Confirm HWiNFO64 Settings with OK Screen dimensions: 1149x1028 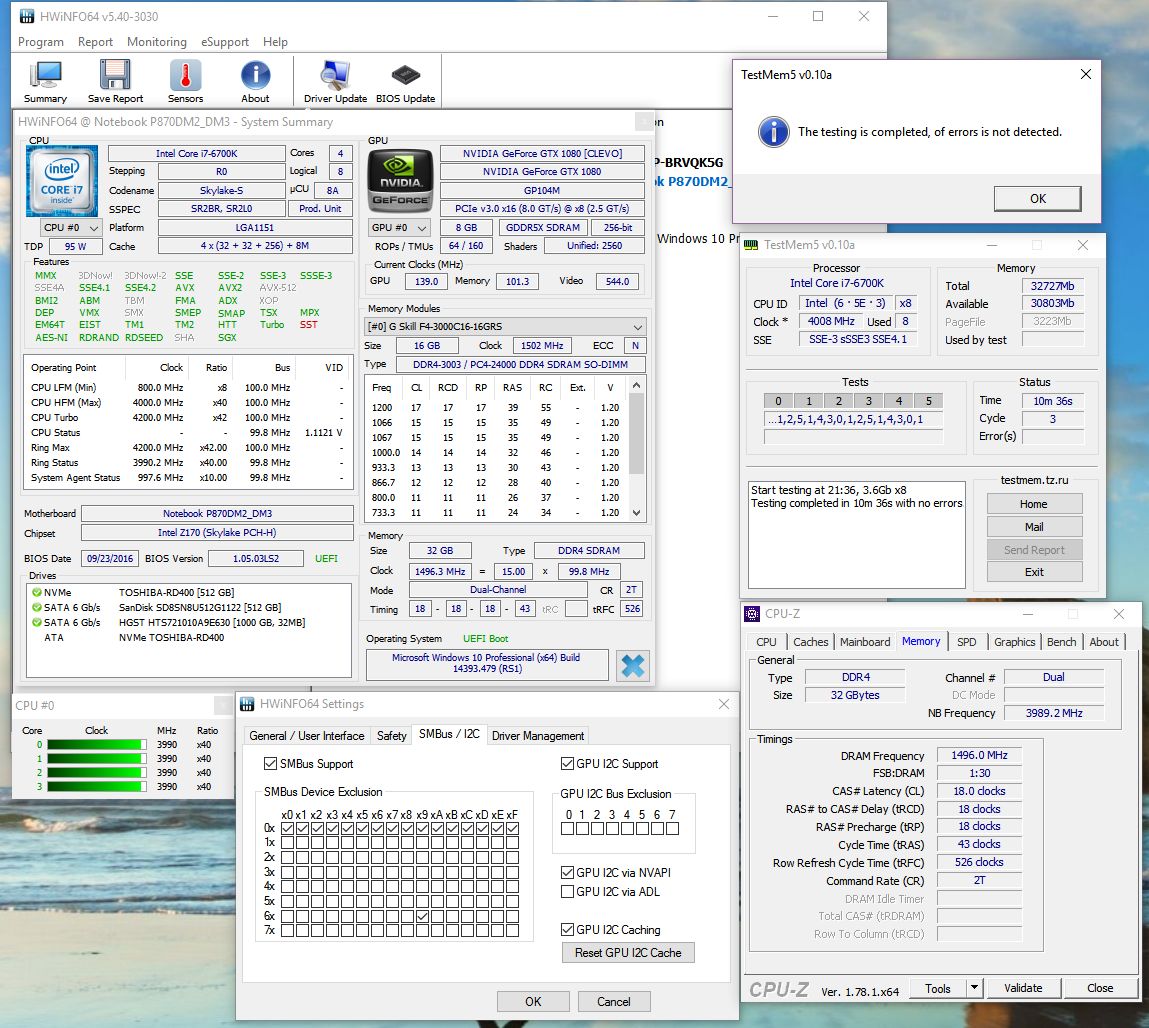click(533, 1002)
